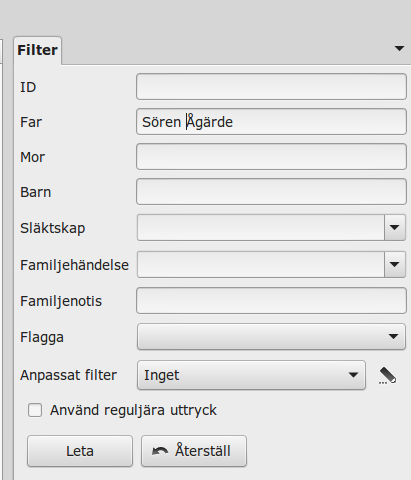Open the Familjehändelse dropdown arrow

pos(395,265)
